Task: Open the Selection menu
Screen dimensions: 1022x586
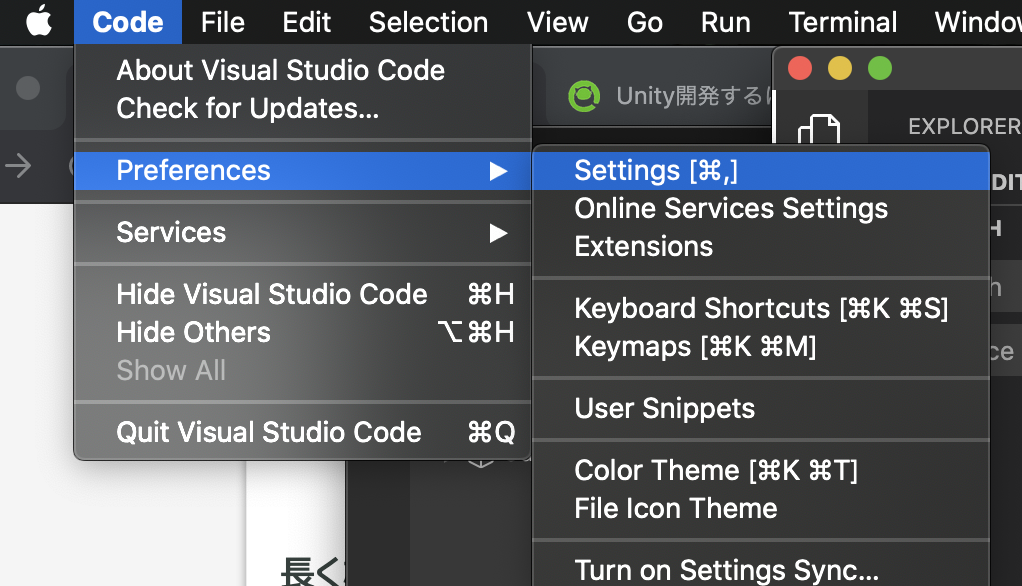Action: pyautogui.click(x=428, y=22)
